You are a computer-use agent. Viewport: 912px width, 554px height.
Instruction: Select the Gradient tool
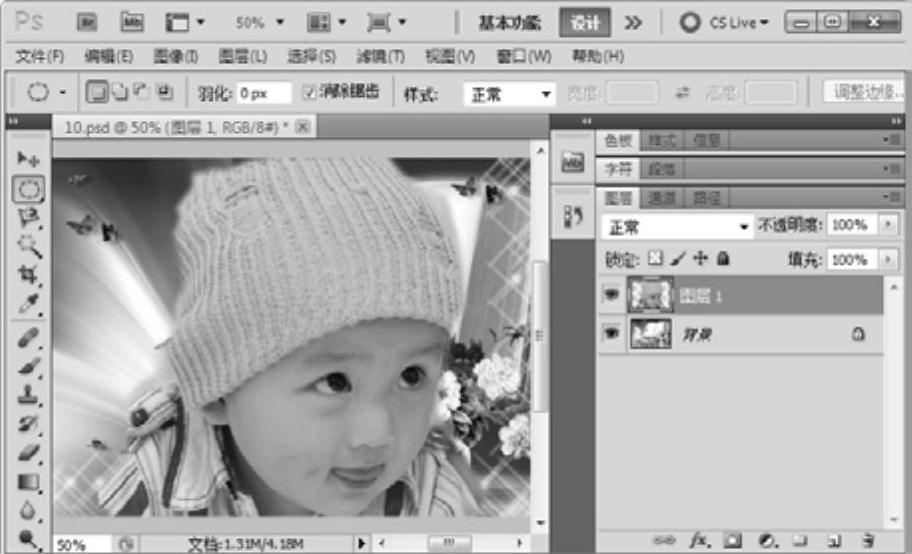(28, 482)
